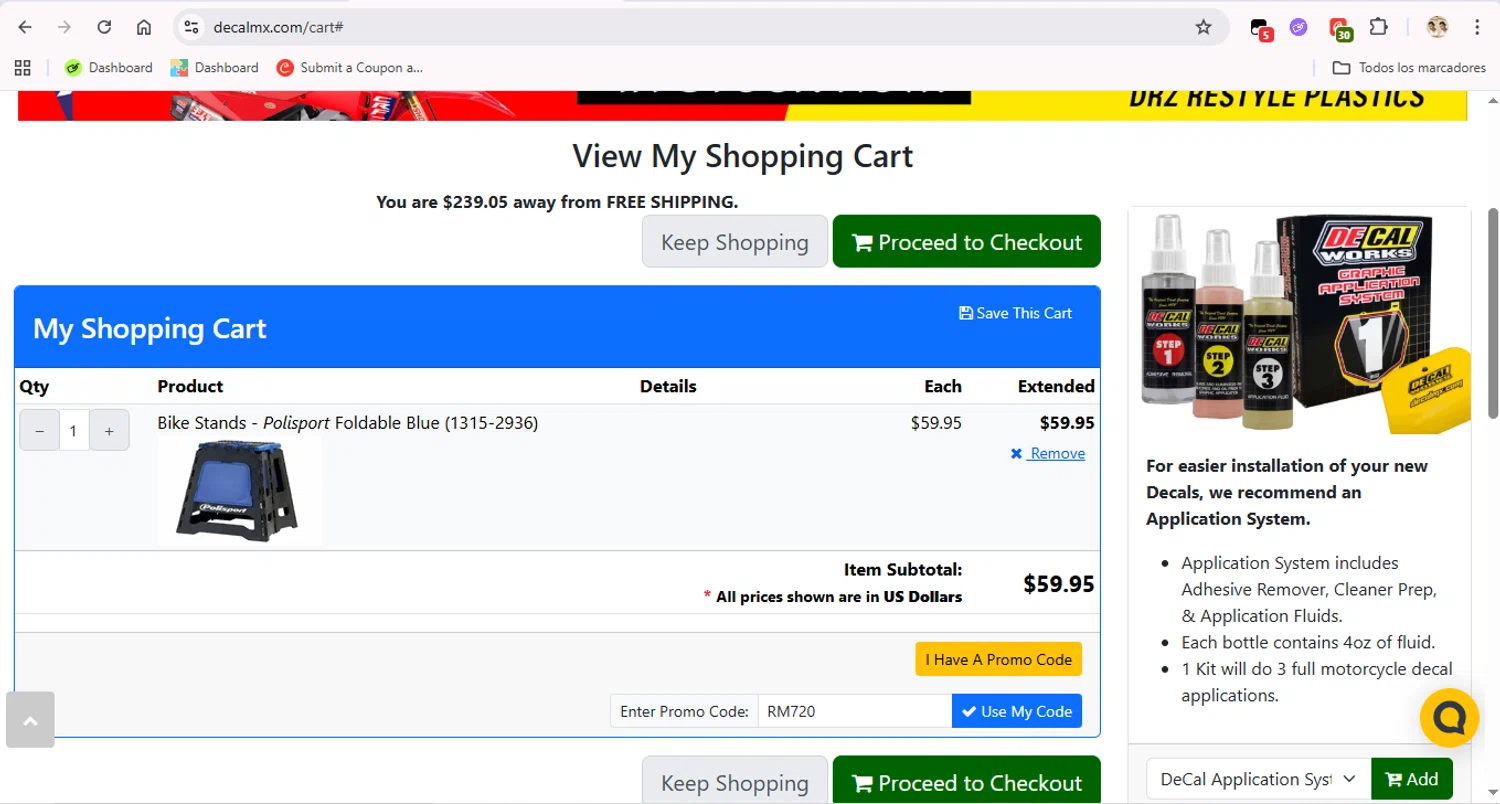Add the application system to cart
1500x804 pixels.
pyautogui.click(x=1411, y=779)
